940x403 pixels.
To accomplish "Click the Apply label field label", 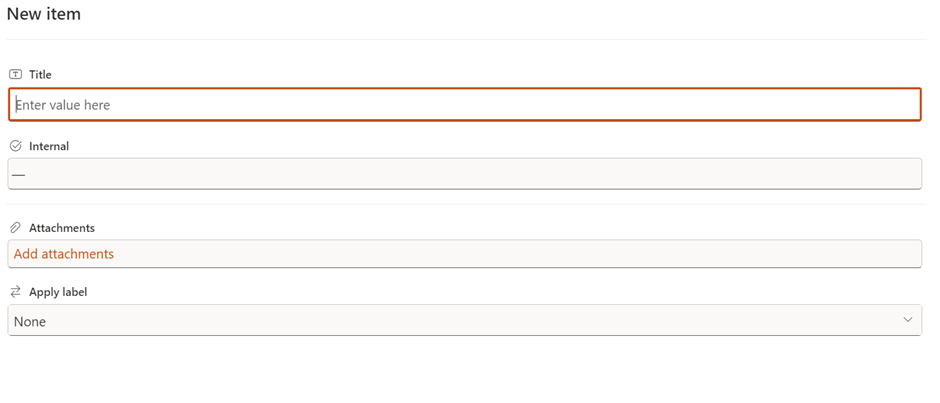I will pyautogui.click(x=58, y=292).
